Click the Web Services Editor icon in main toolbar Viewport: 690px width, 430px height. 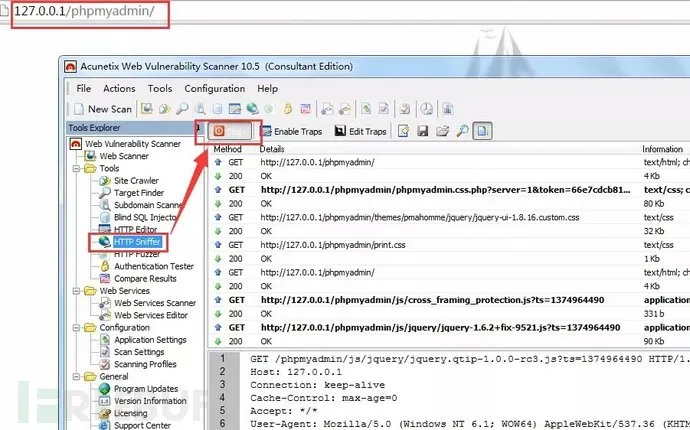pyautogui.click(x=345, y=109)
